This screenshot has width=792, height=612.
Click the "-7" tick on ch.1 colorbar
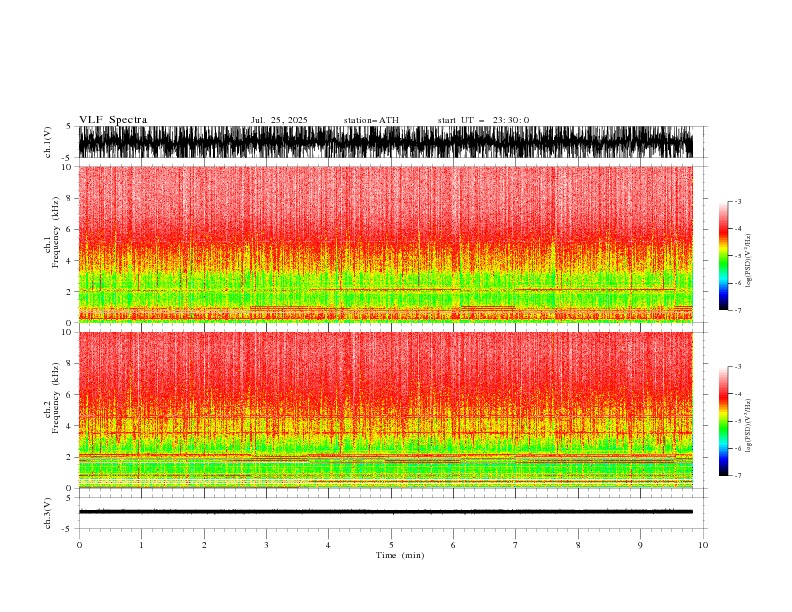738,310
